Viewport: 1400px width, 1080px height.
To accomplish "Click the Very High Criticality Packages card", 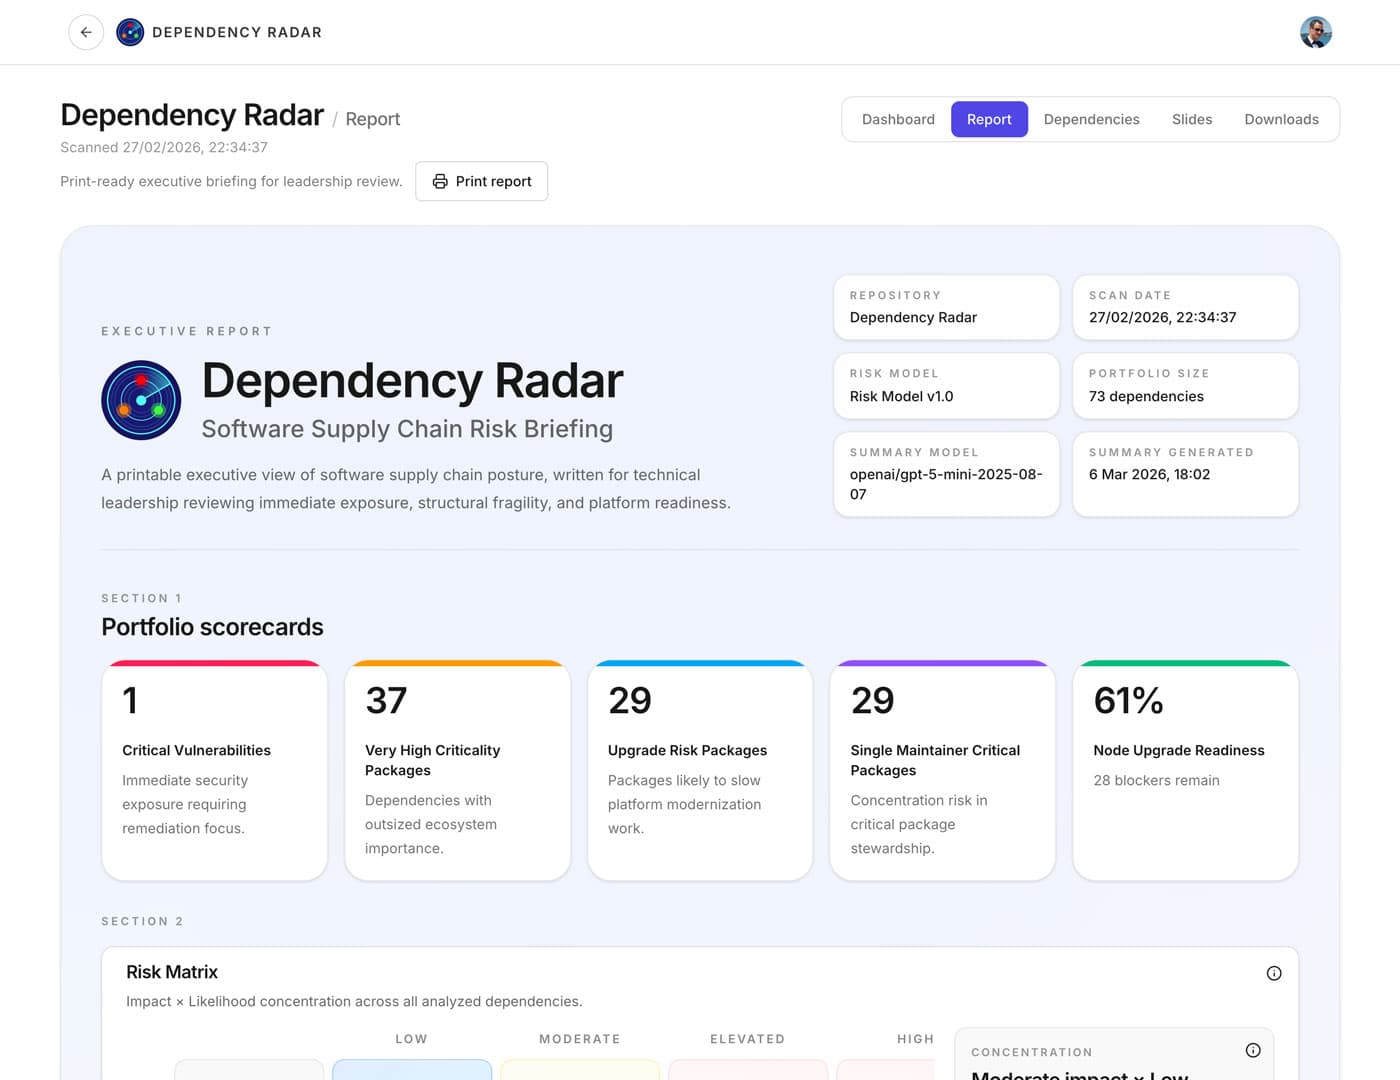I will click(x=457, y=770).
